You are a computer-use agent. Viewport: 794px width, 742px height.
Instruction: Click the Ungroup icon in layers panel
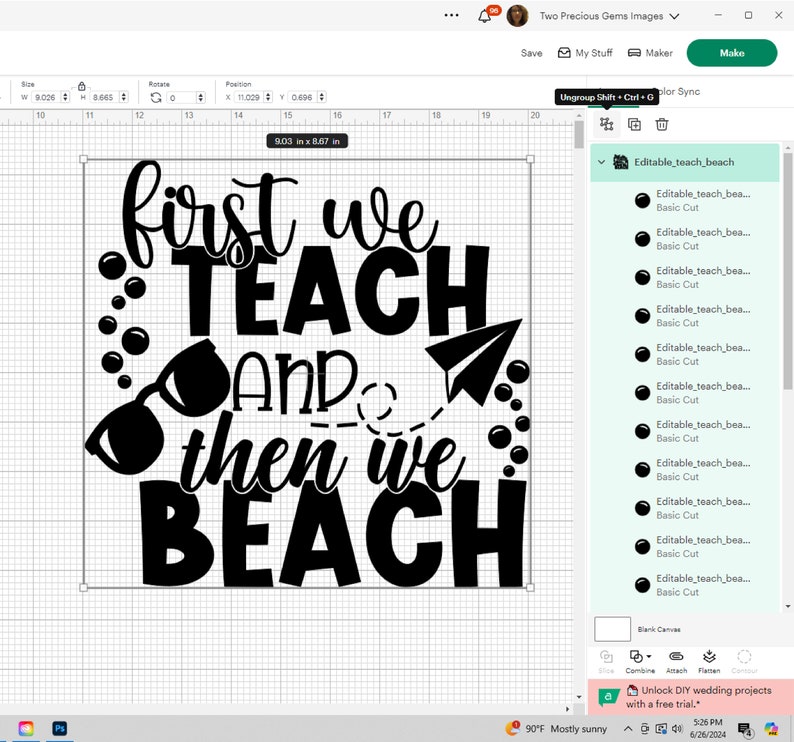point(606,124)
